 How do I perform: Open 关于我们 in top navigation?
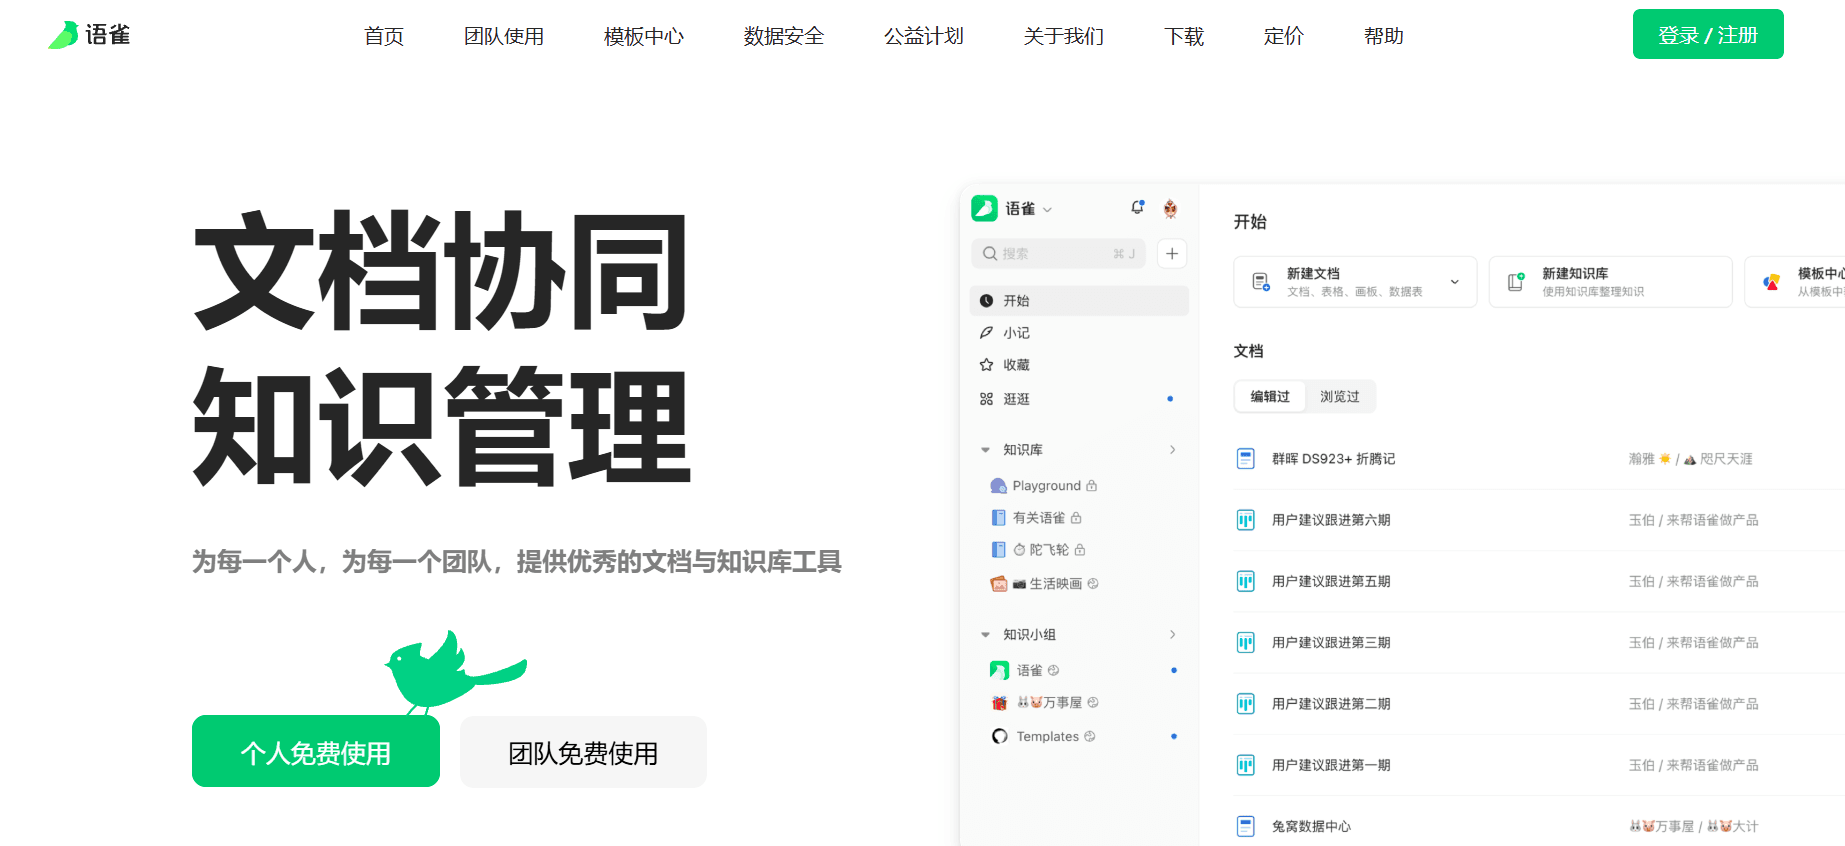coord(1064,36)
